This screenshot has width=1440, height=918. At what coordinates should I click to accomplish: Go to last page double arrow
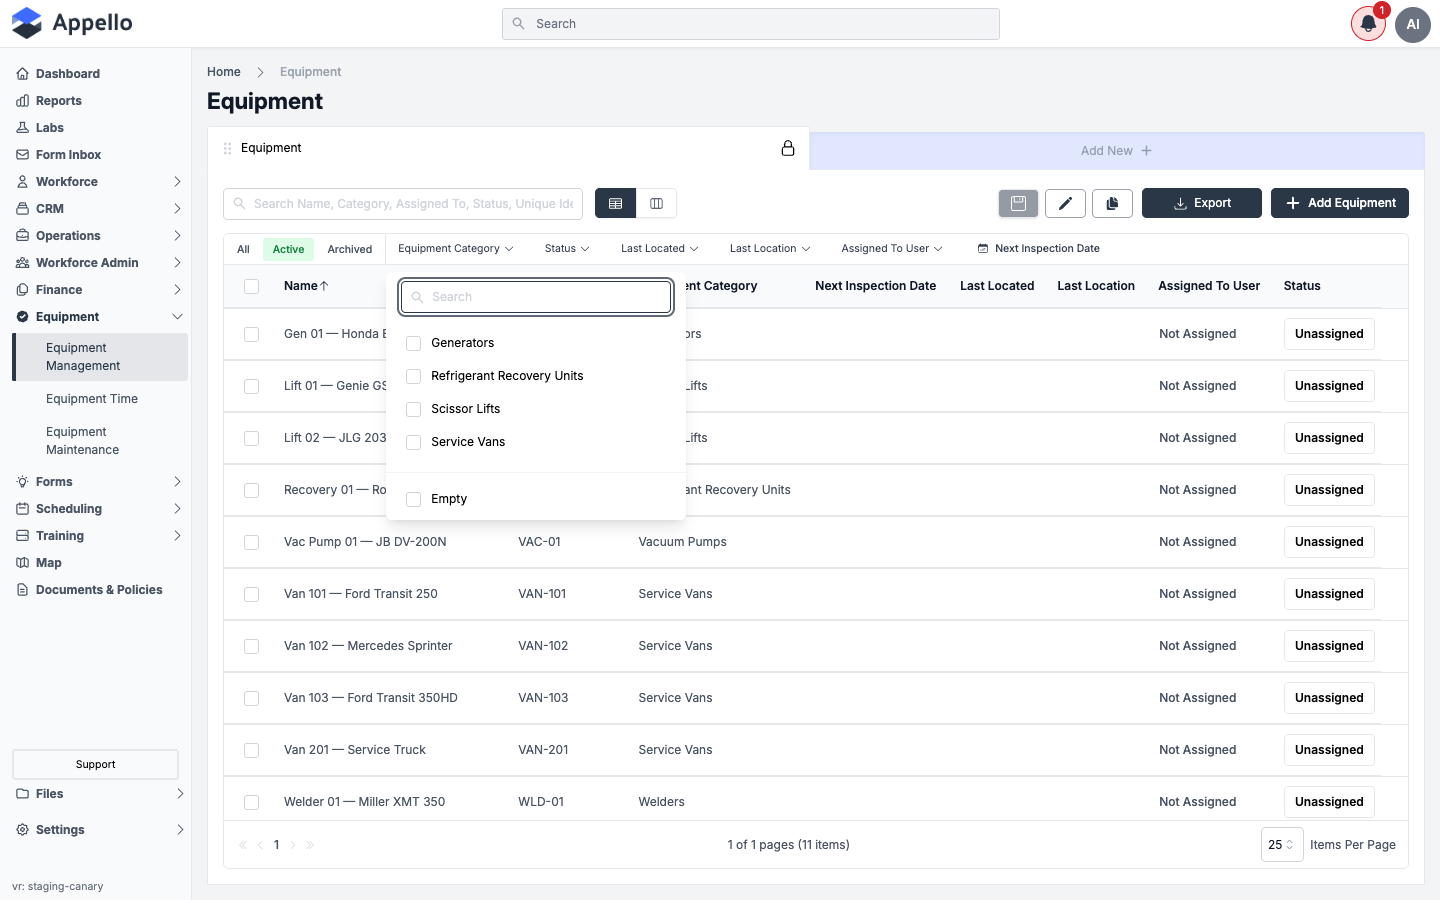click(310, 845)
